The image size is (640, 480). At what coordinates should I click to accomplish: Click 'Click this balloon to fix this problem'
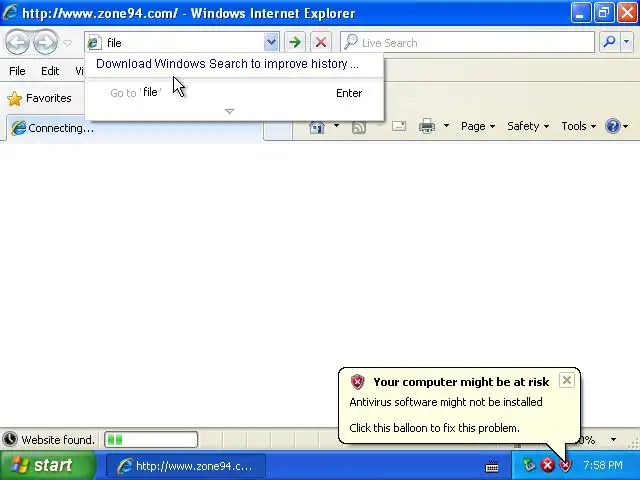[434, 428]
